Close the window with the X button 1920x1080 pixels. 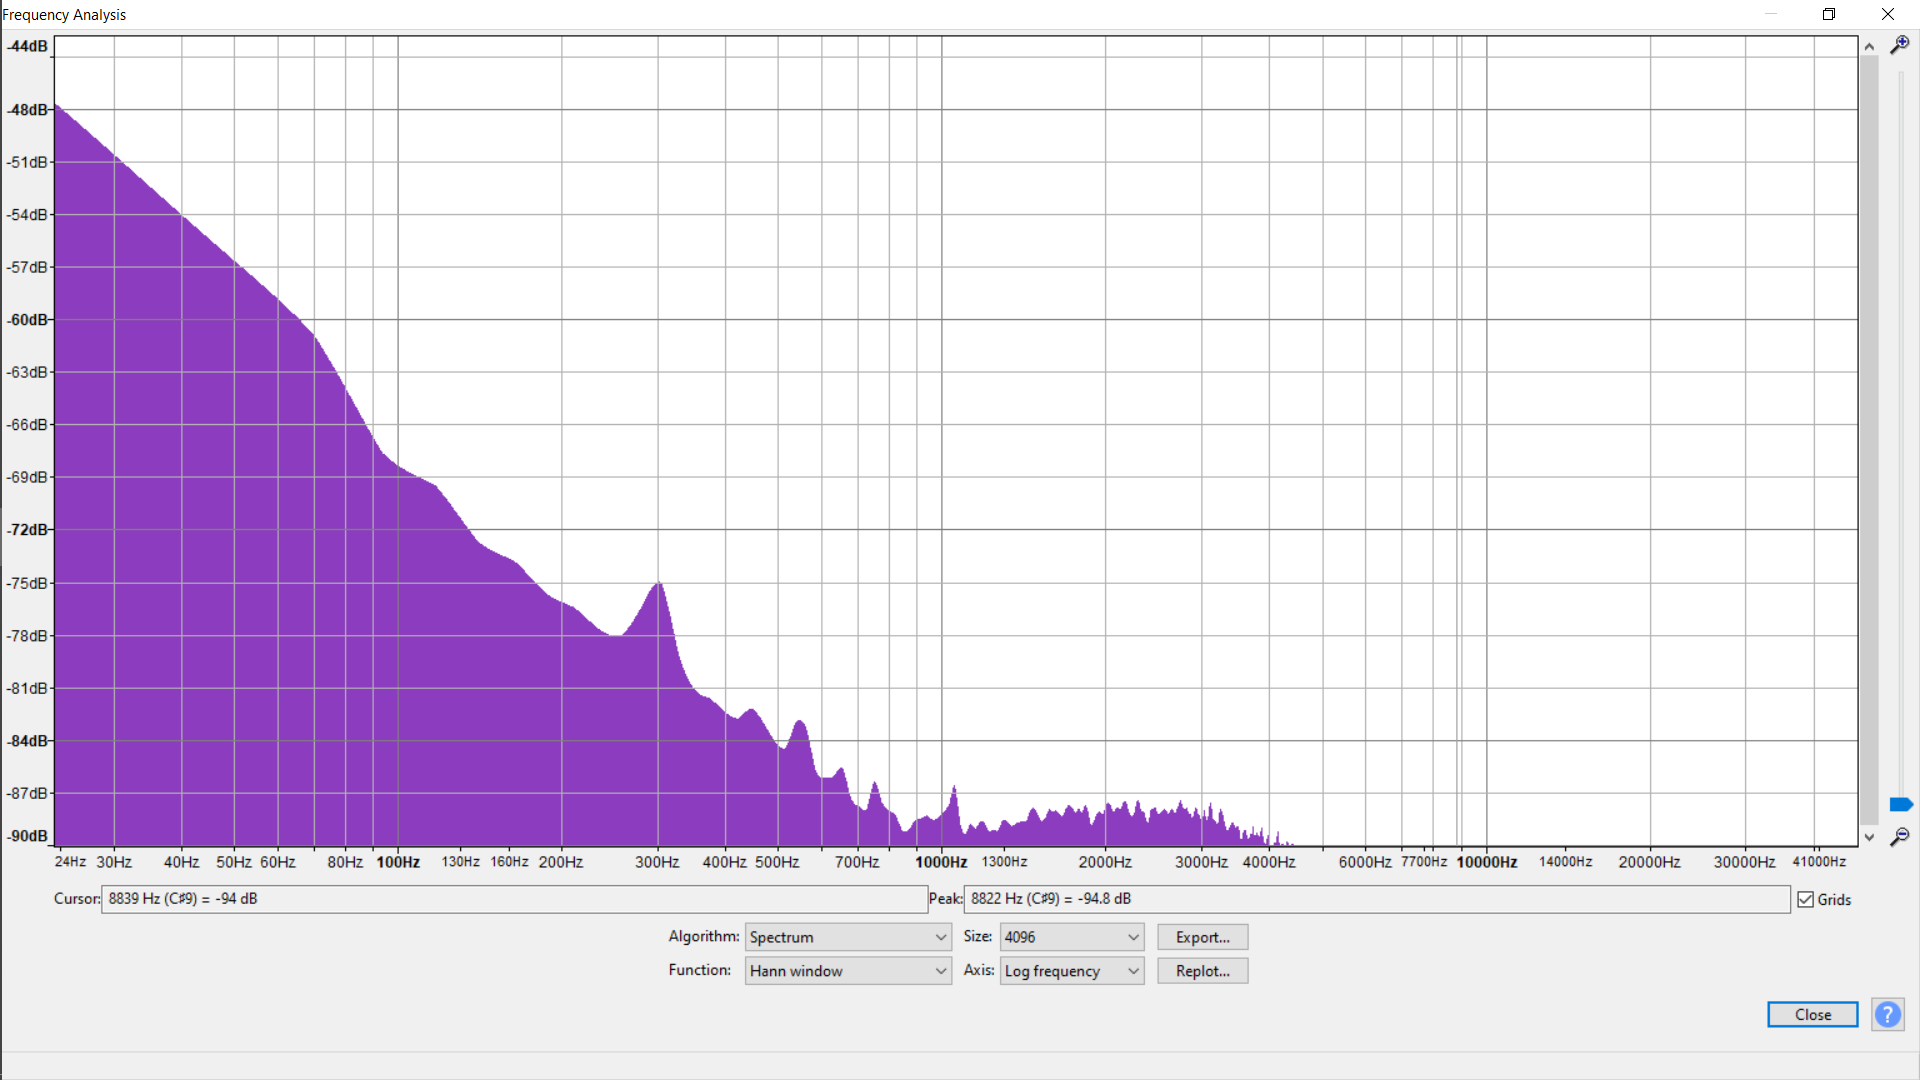click(x=1888, y=14)
